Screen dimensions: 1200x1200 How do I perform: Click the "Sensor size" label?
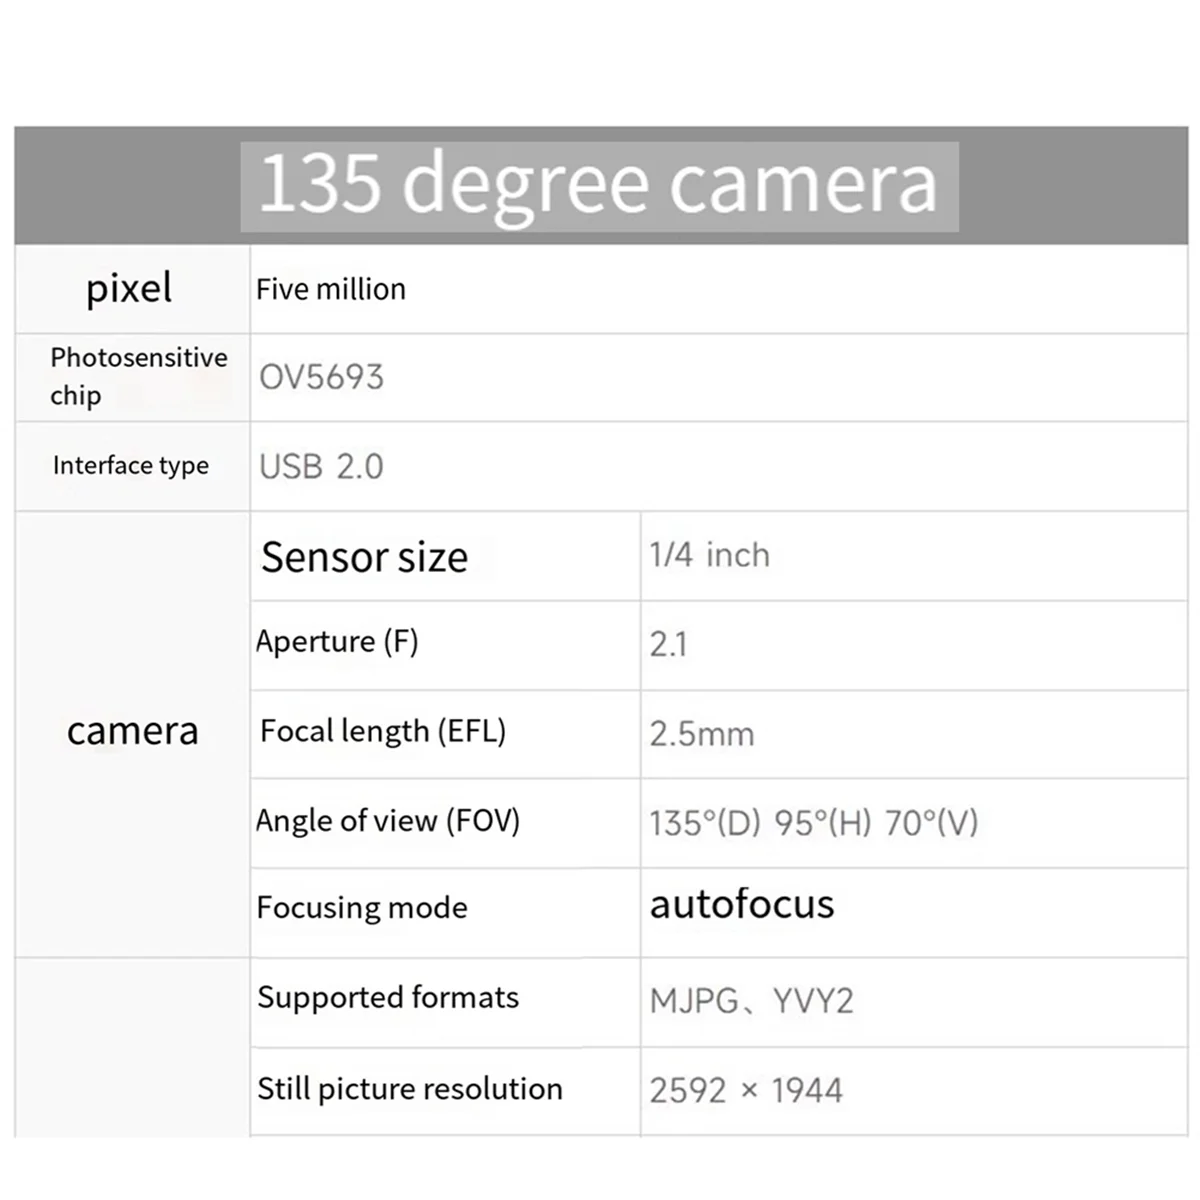coord(364,557)
